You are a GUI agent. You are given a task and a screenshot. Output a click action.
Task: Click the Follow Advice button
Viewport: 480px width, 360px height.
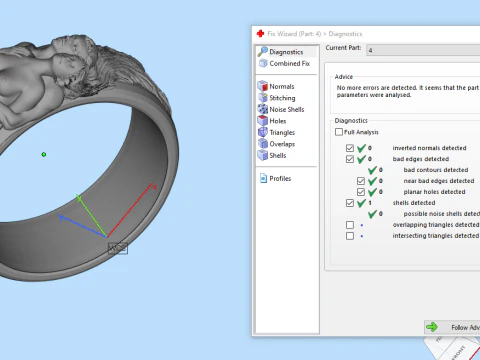click(452, 327)
